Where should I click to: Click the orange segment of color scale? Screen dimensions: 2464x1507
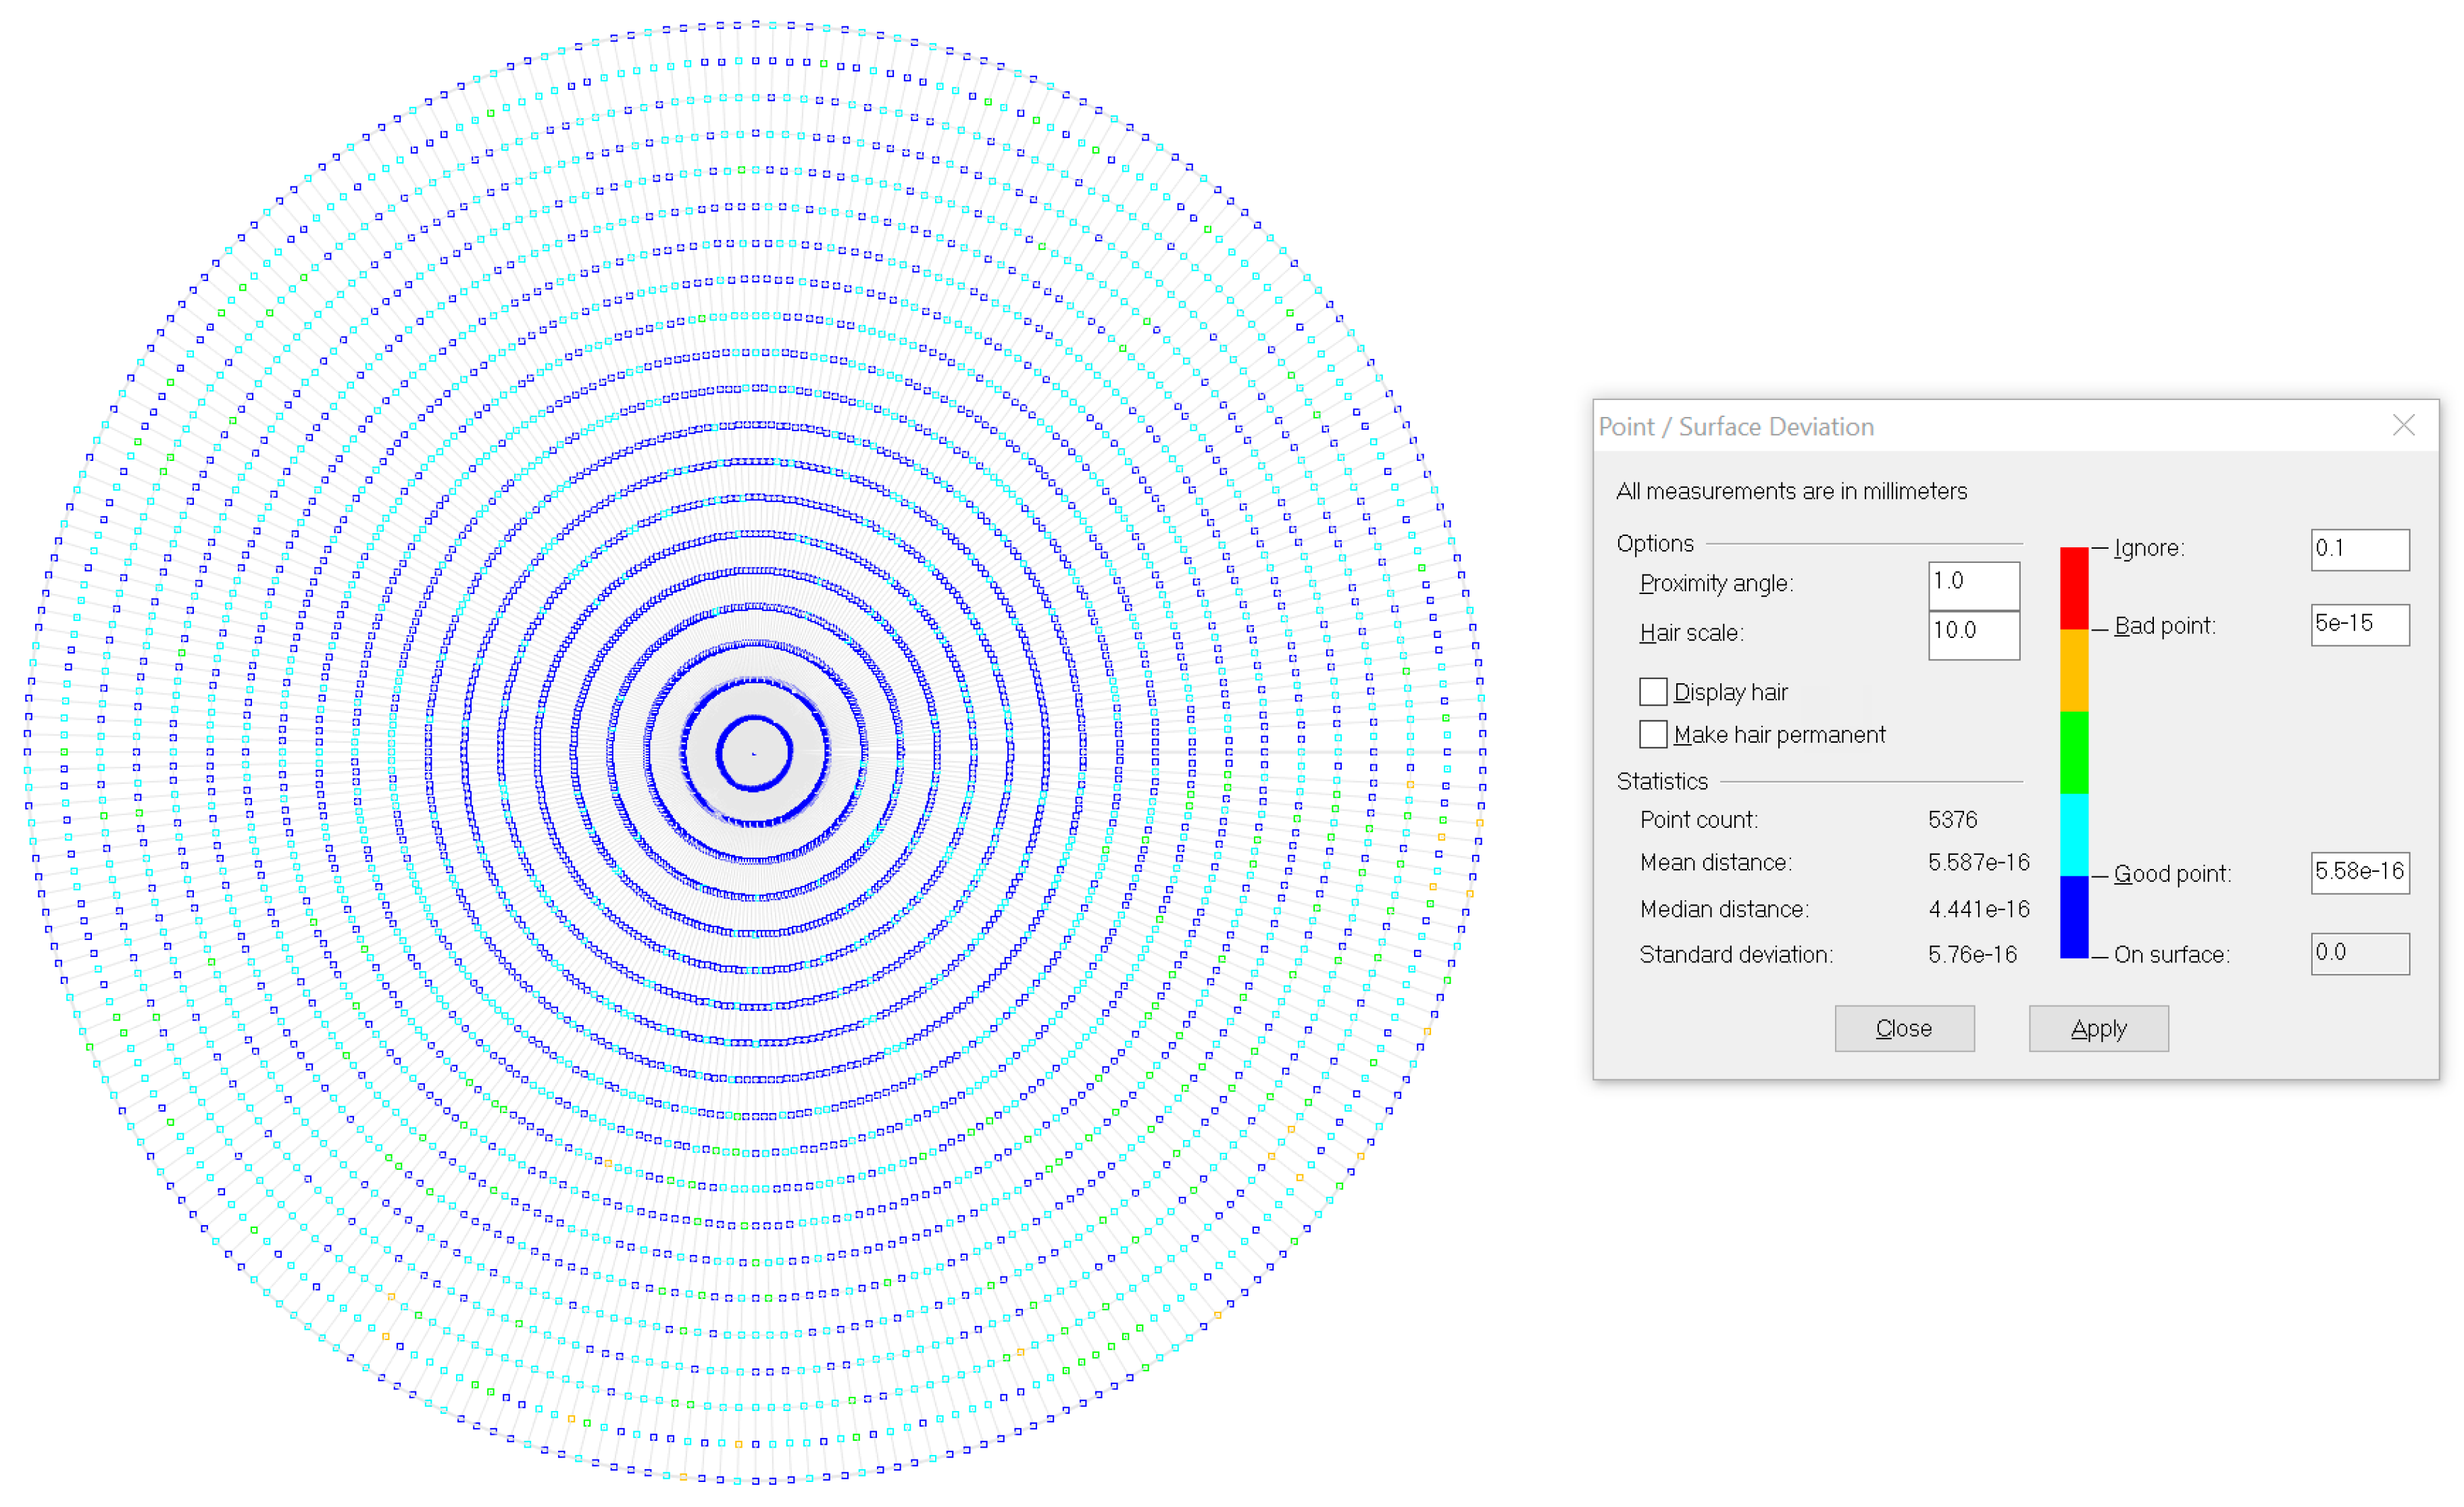[2074, 670]
